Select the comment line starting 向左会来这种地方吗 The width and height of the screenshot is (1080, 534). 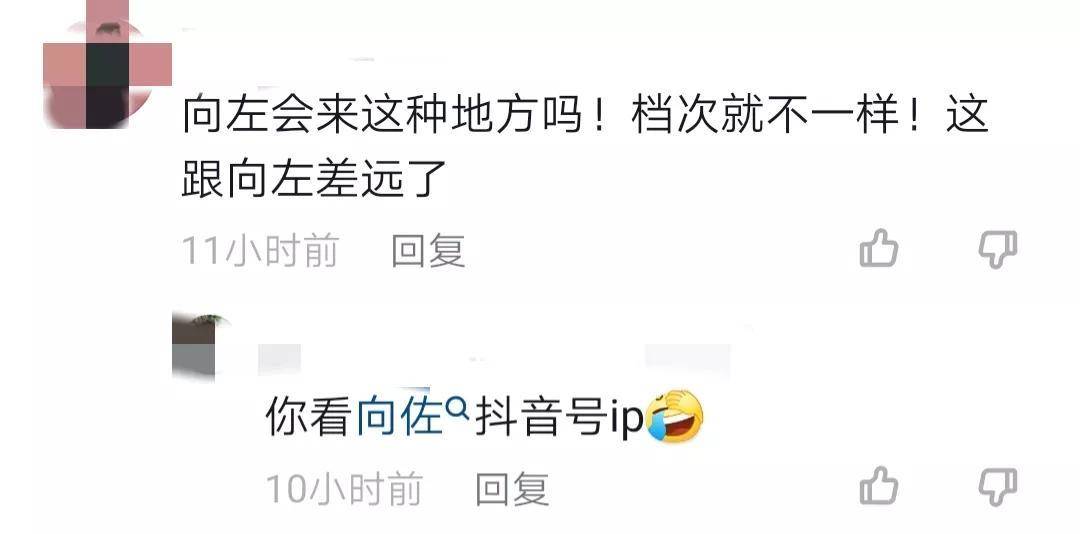click(586, 114)
